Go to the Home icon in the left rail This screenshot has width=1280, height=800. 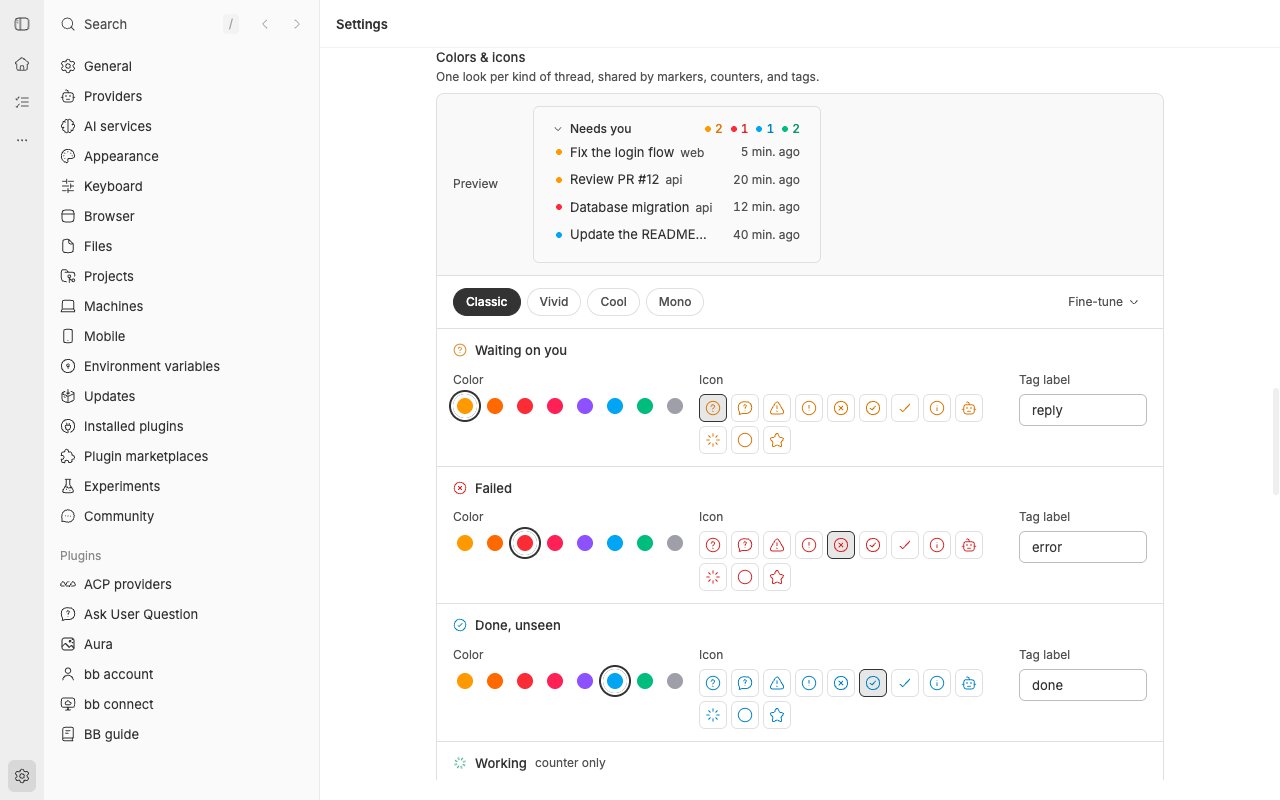click(x=22, y=64)
